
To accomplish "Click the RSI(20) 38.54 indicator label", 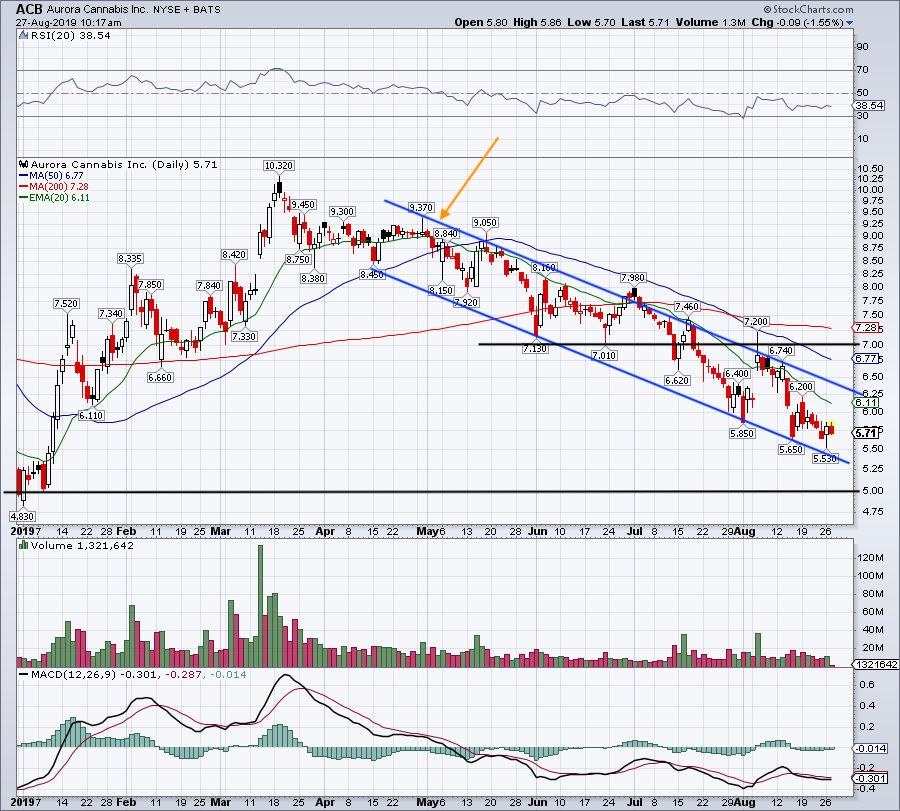I will coord(70,36).
